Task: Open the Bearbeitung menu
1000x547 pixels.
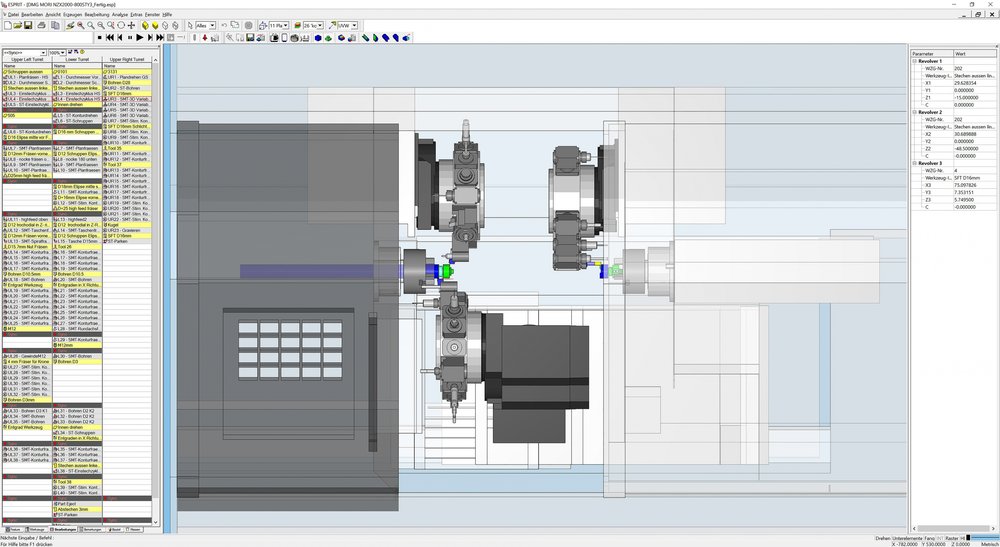Action: [97, 14]
